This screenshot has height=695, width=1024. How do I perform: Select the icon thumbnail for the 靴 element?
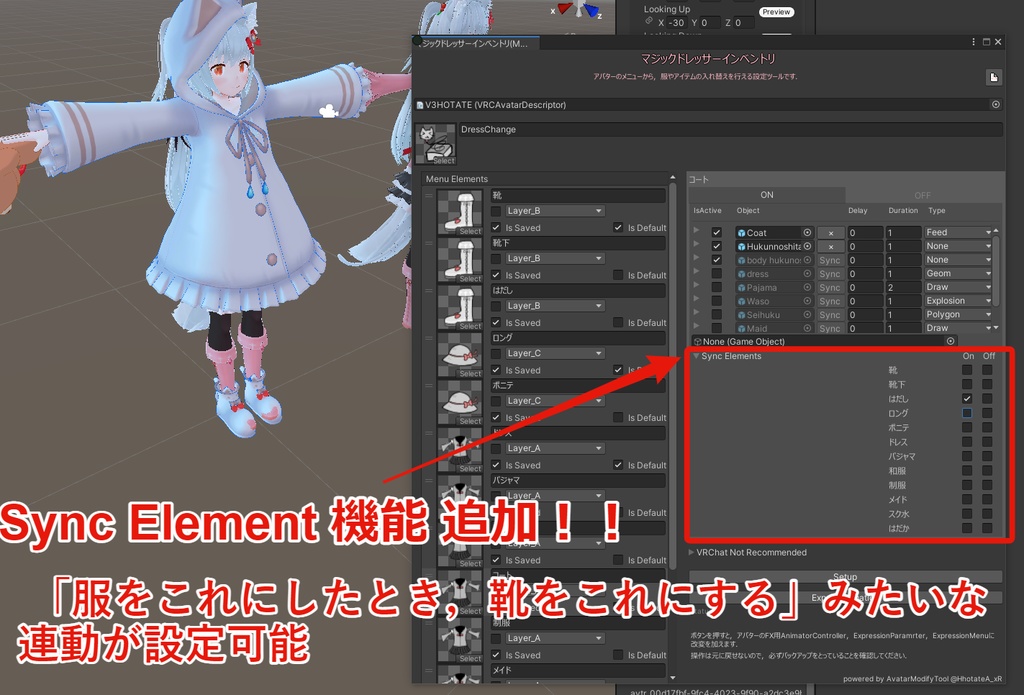(x=460, y=212)
